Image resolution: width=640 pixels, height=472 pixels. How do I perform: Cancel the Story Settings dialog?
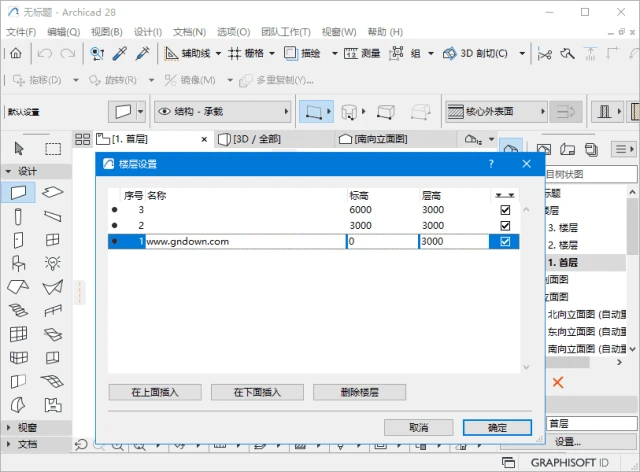point(418,427)
